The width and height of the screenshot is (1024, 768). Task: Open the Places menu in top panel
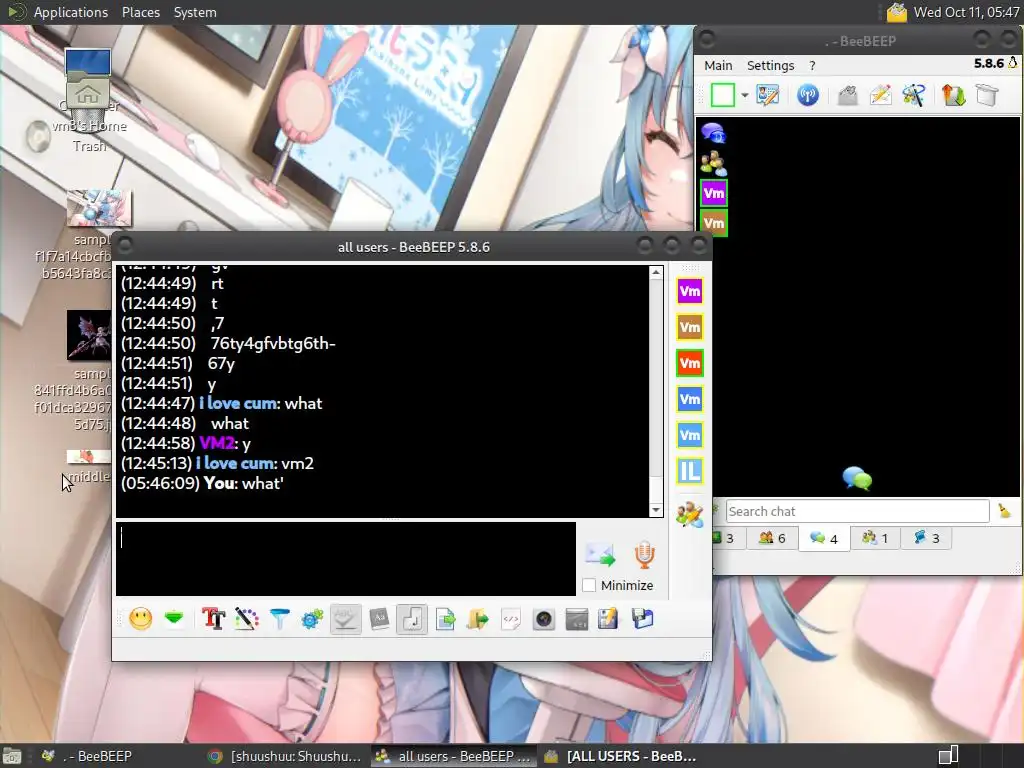(140, 12)
